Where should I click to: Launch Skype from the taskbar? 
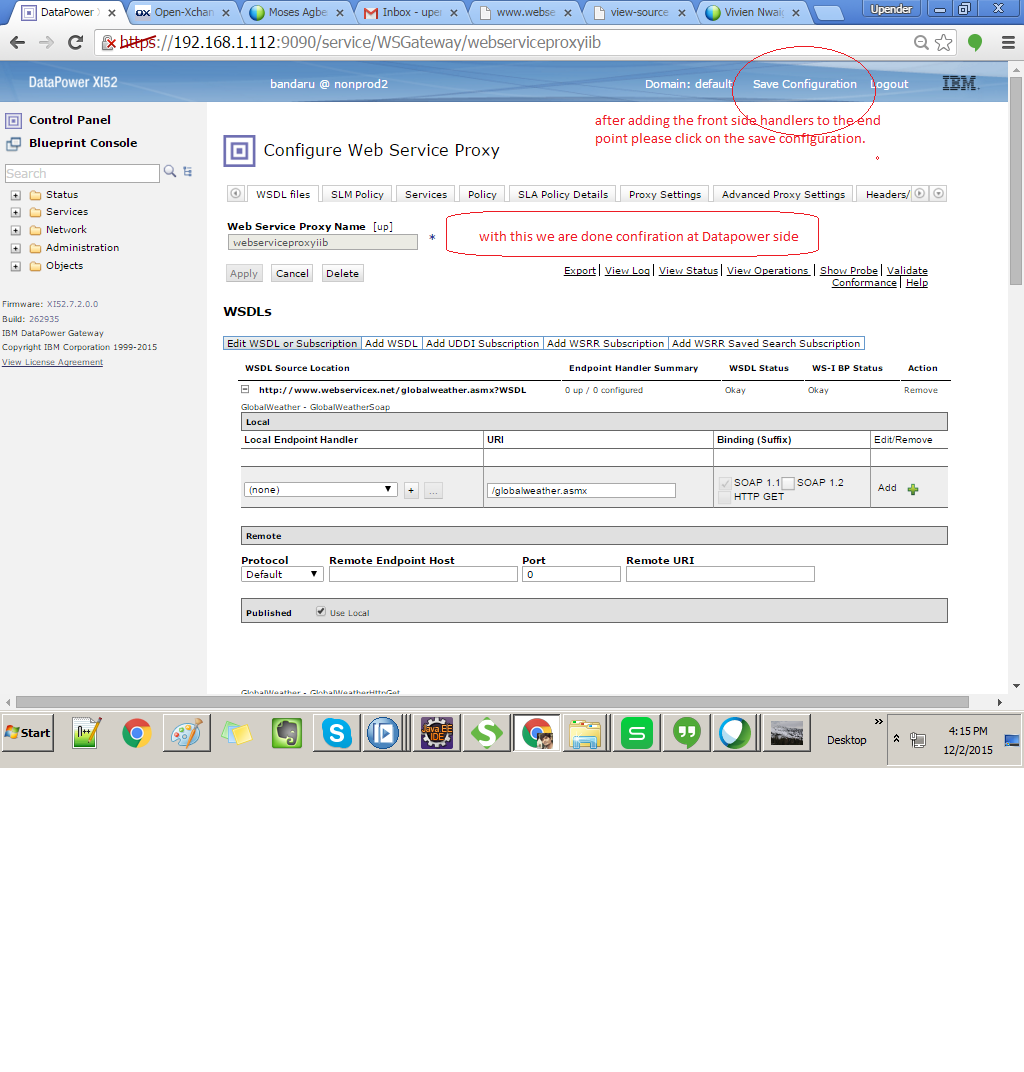(x=335, y=732)
